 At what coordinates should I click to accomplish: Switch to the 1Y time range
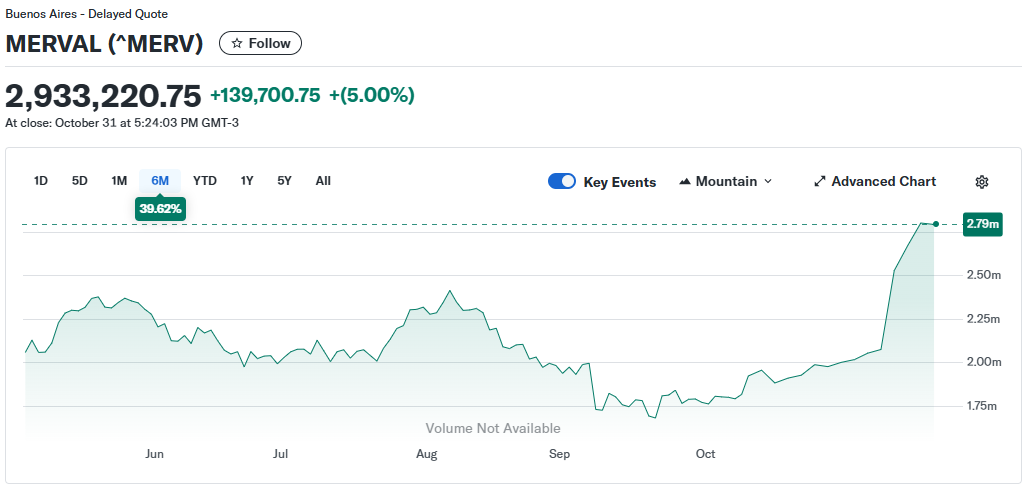click(247, 181)
